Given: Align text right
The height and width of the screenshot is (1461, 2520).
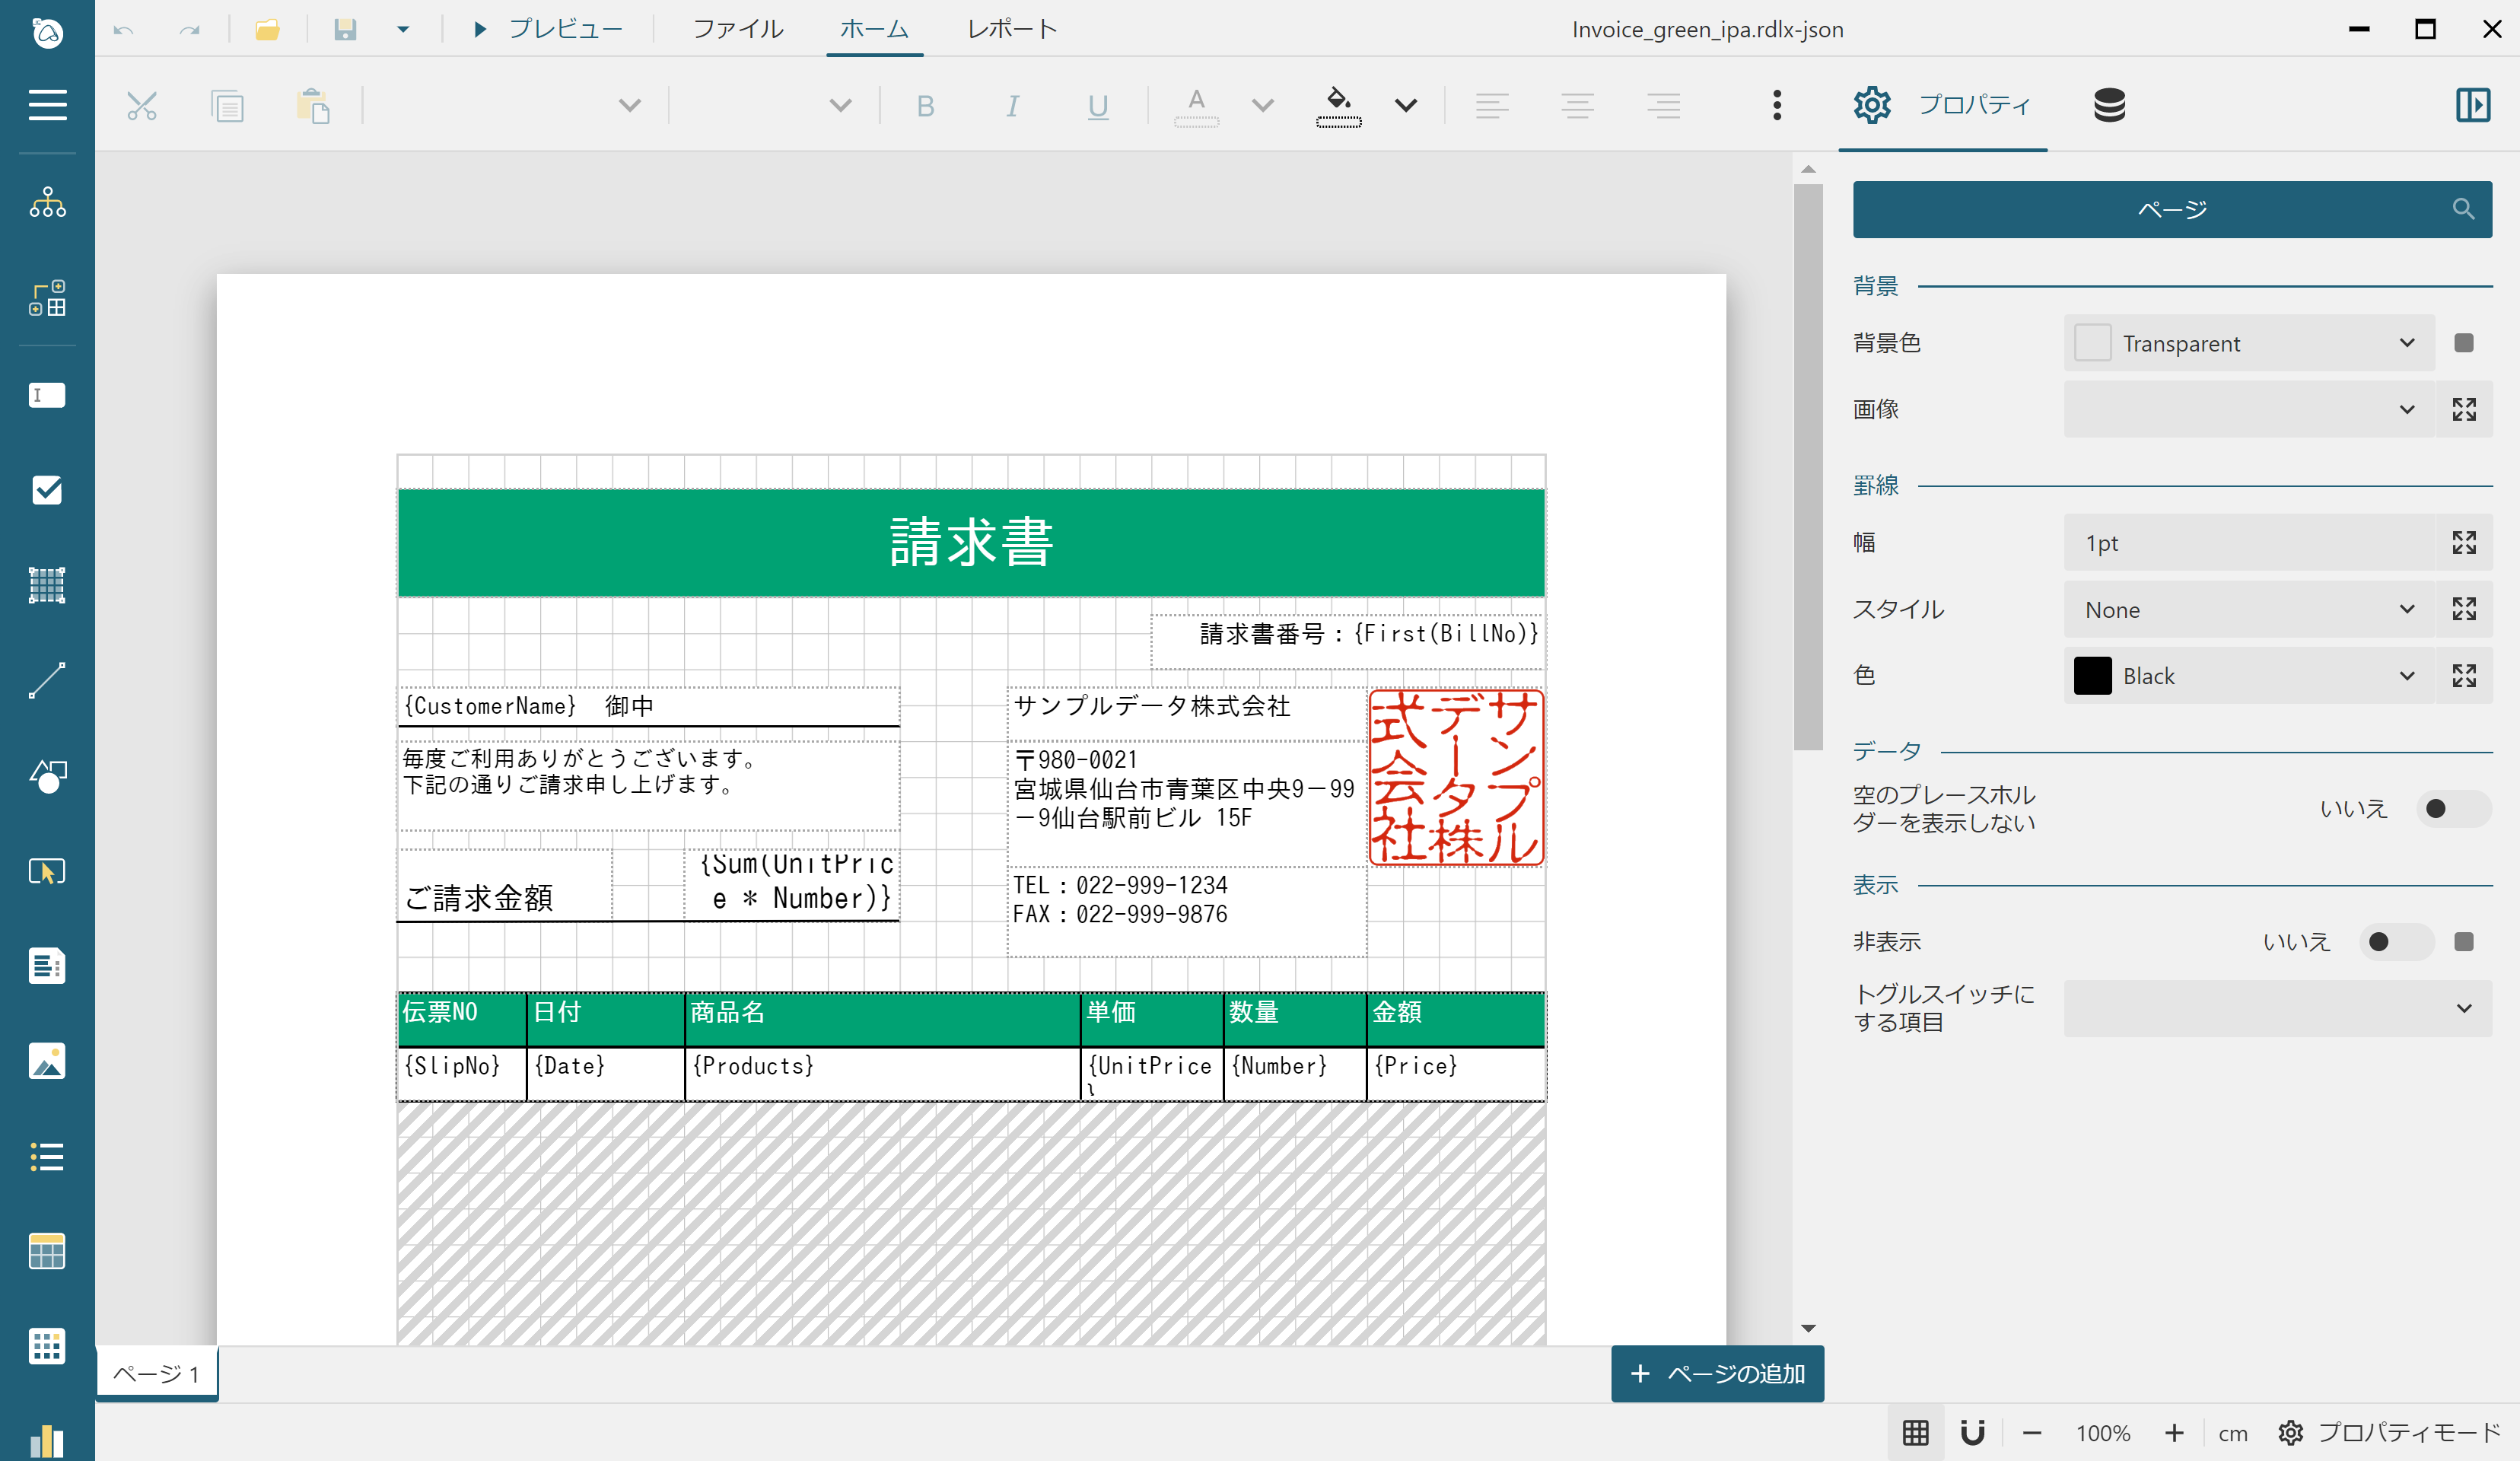Looking at the screenshot, I should tap(1664, 105).
